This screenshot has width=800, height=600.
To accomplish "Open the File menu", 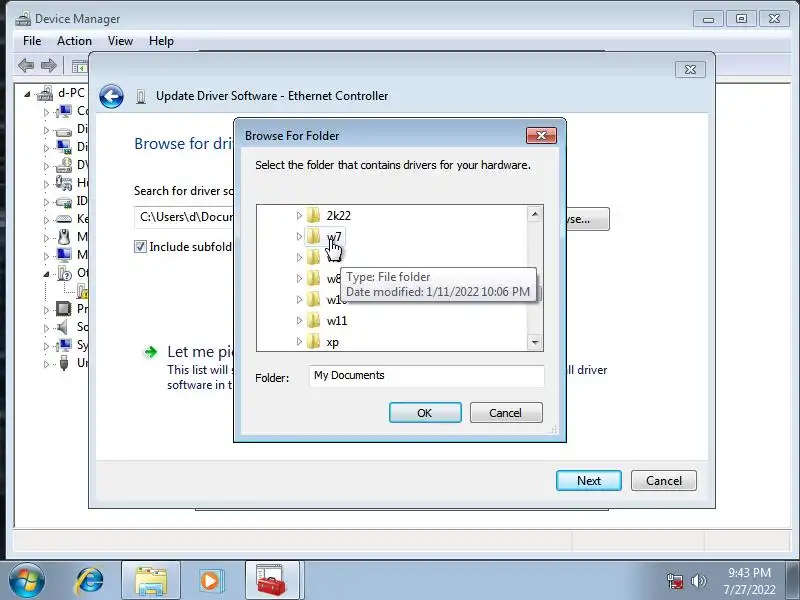I will coord(32,41).
